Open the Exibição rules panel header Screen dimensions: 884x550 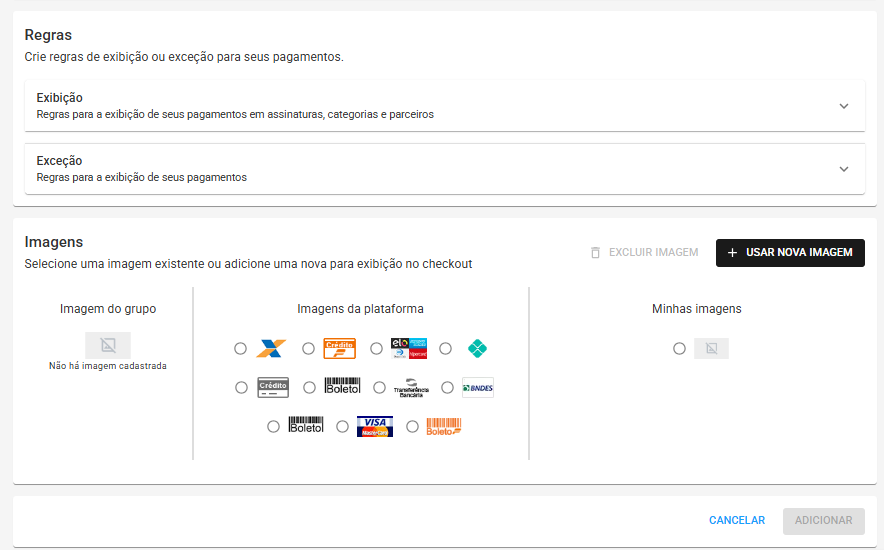445,106
